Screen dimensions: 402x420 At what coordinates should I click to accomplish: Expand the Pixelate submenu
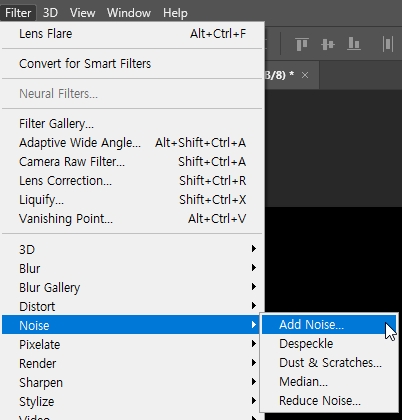click(x=132, y=344)
